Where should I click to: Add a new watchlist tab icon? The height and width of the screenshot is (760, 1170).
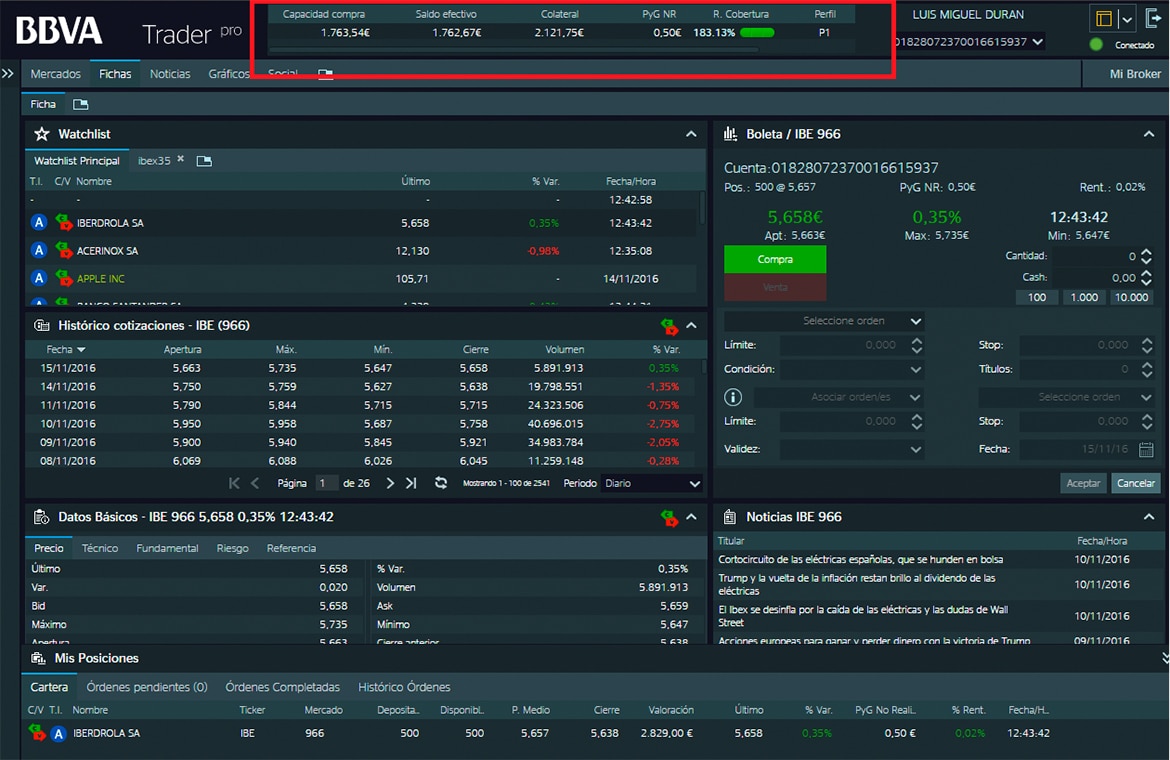pyautogui.click(x=204, y=161)
